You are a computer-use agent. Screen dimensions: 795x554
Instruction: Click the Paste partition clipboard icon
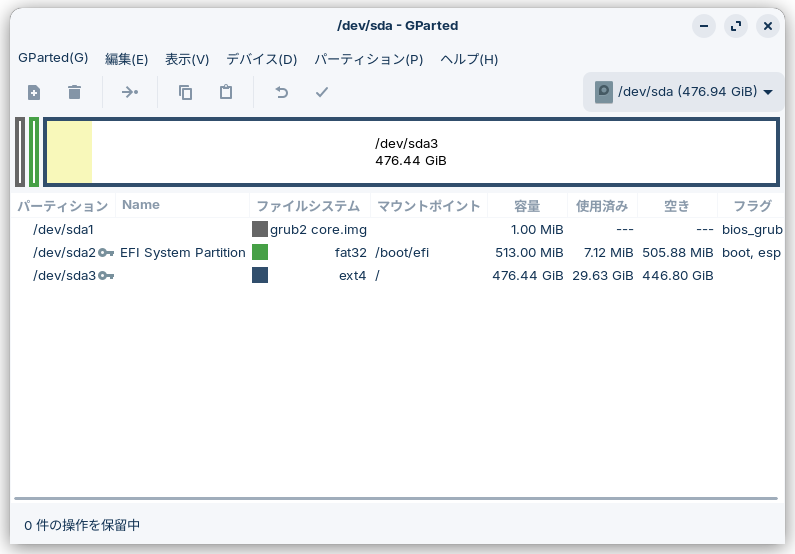click(226, 92)
